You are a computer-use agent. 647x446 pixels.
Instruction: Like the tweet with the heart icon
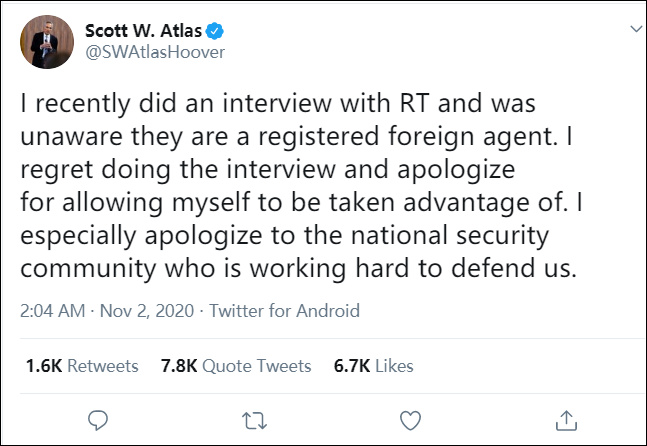click(410, 418)
